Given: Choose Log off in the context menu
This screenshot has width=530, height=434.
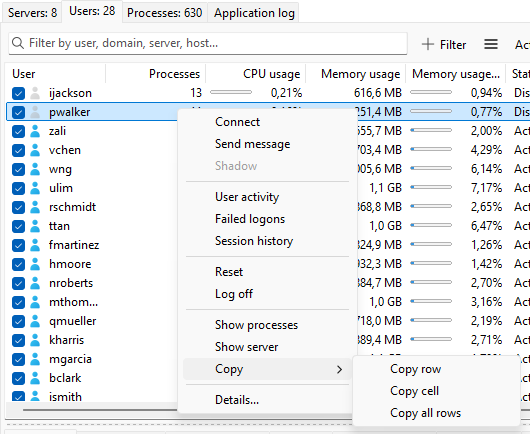Looking at the screenshot, I should click(234, 294).
